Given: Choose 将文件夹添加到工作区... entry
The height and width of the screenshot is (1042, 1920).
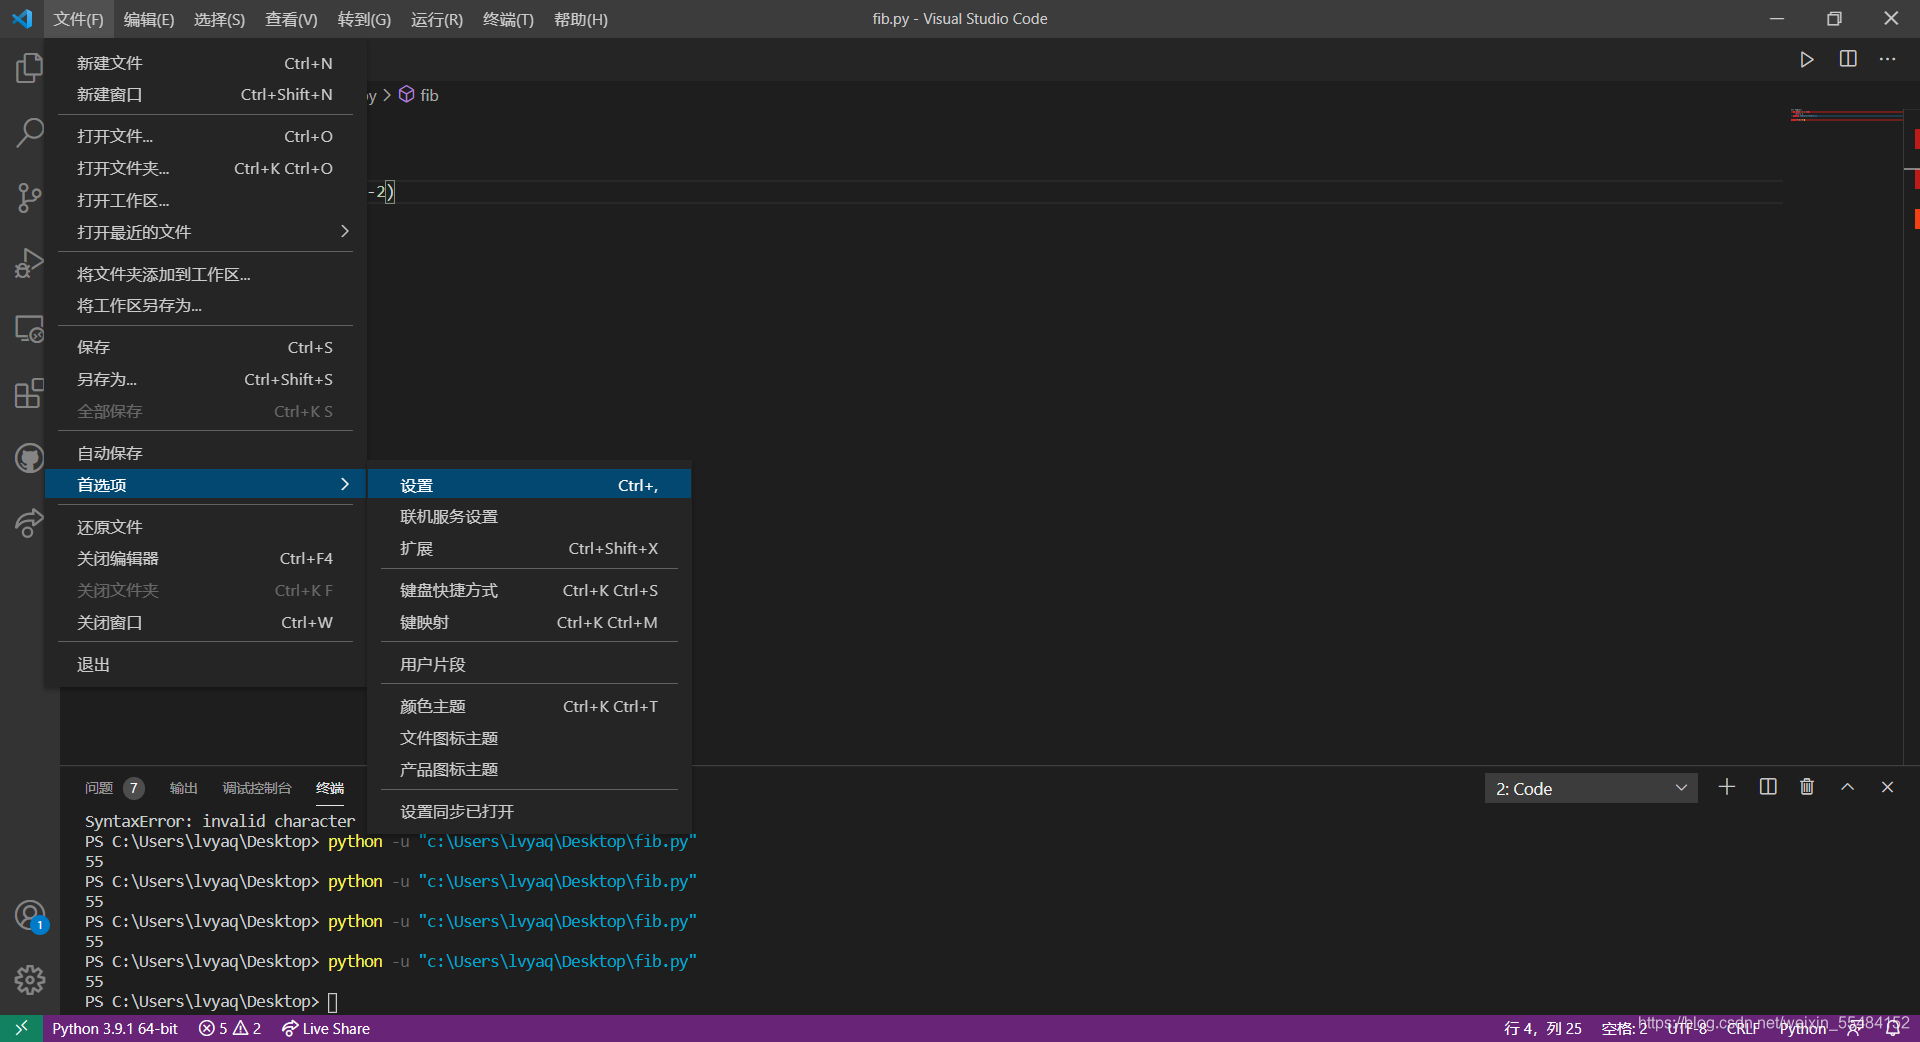Looking at the screenshot, I should click(205, 274).
